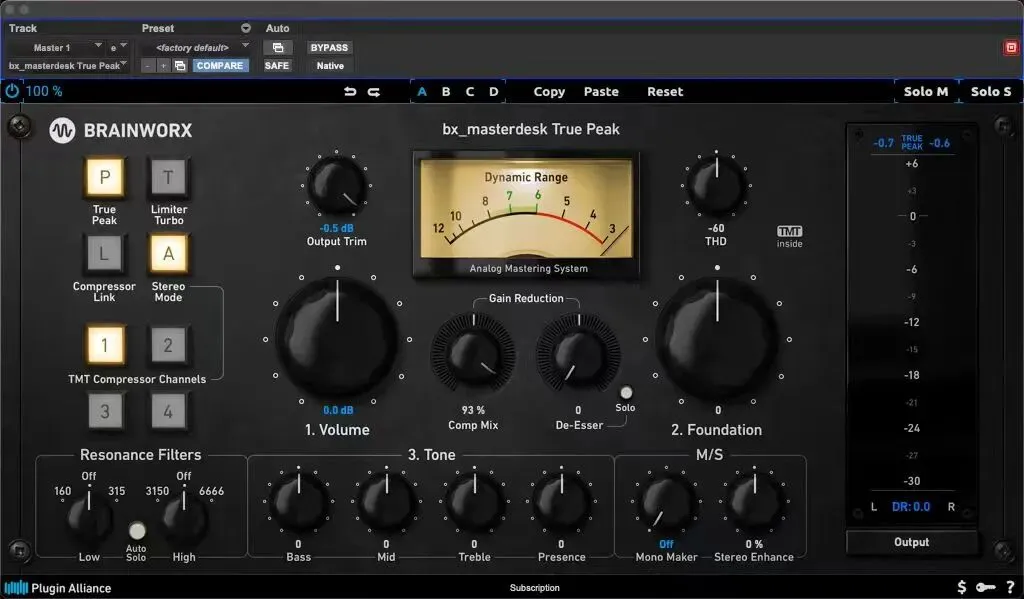
Task: Toggle the Stereo Mode A button
Action: coord(168,253)
